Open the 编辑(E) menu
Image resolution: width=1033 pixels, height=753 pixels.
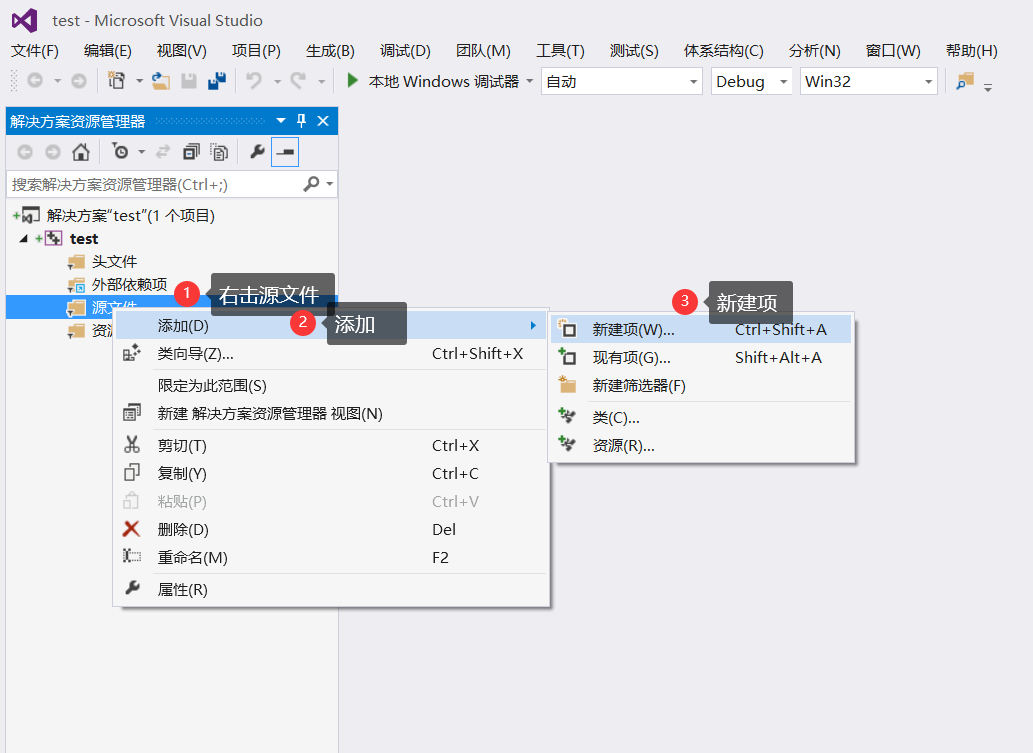tap(108, 51)
